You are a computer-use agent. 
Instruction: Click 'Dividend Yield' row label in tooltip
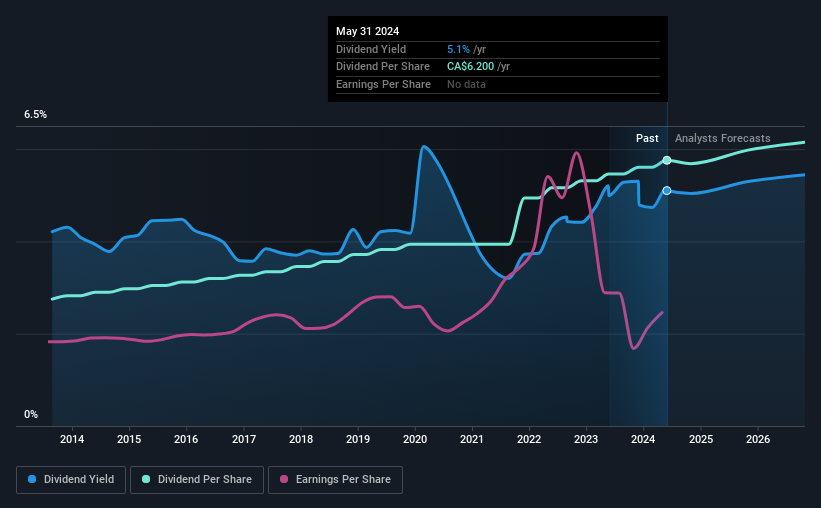[371, 49]
